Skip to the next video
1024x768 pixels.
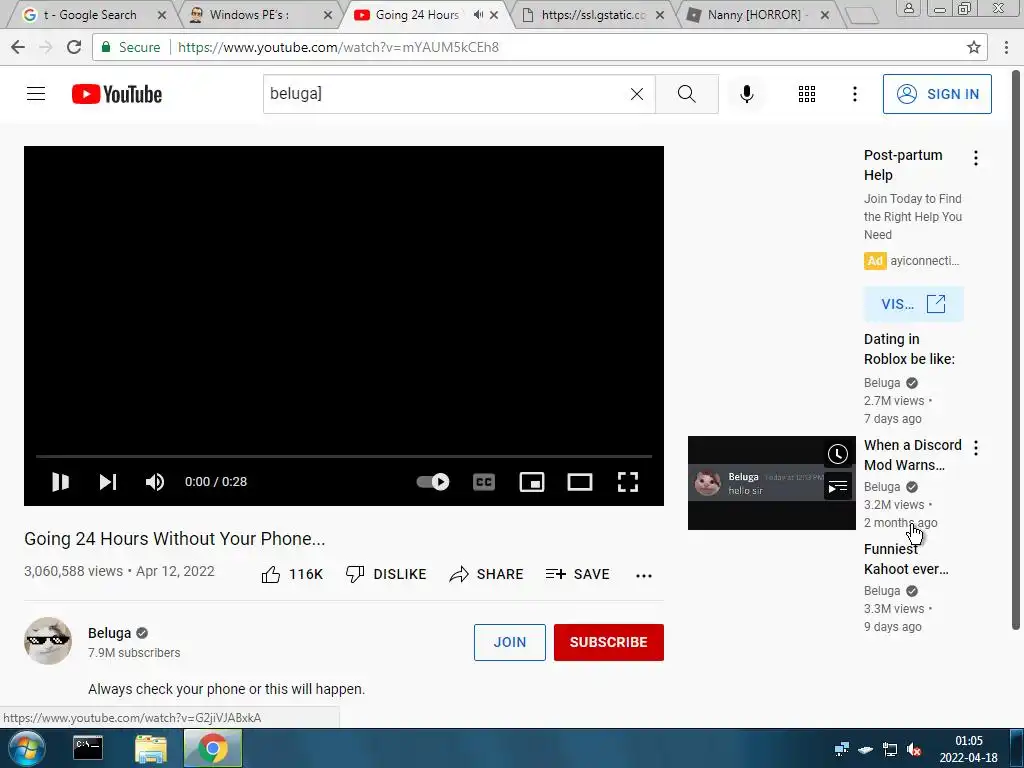[x=108, y=482]
